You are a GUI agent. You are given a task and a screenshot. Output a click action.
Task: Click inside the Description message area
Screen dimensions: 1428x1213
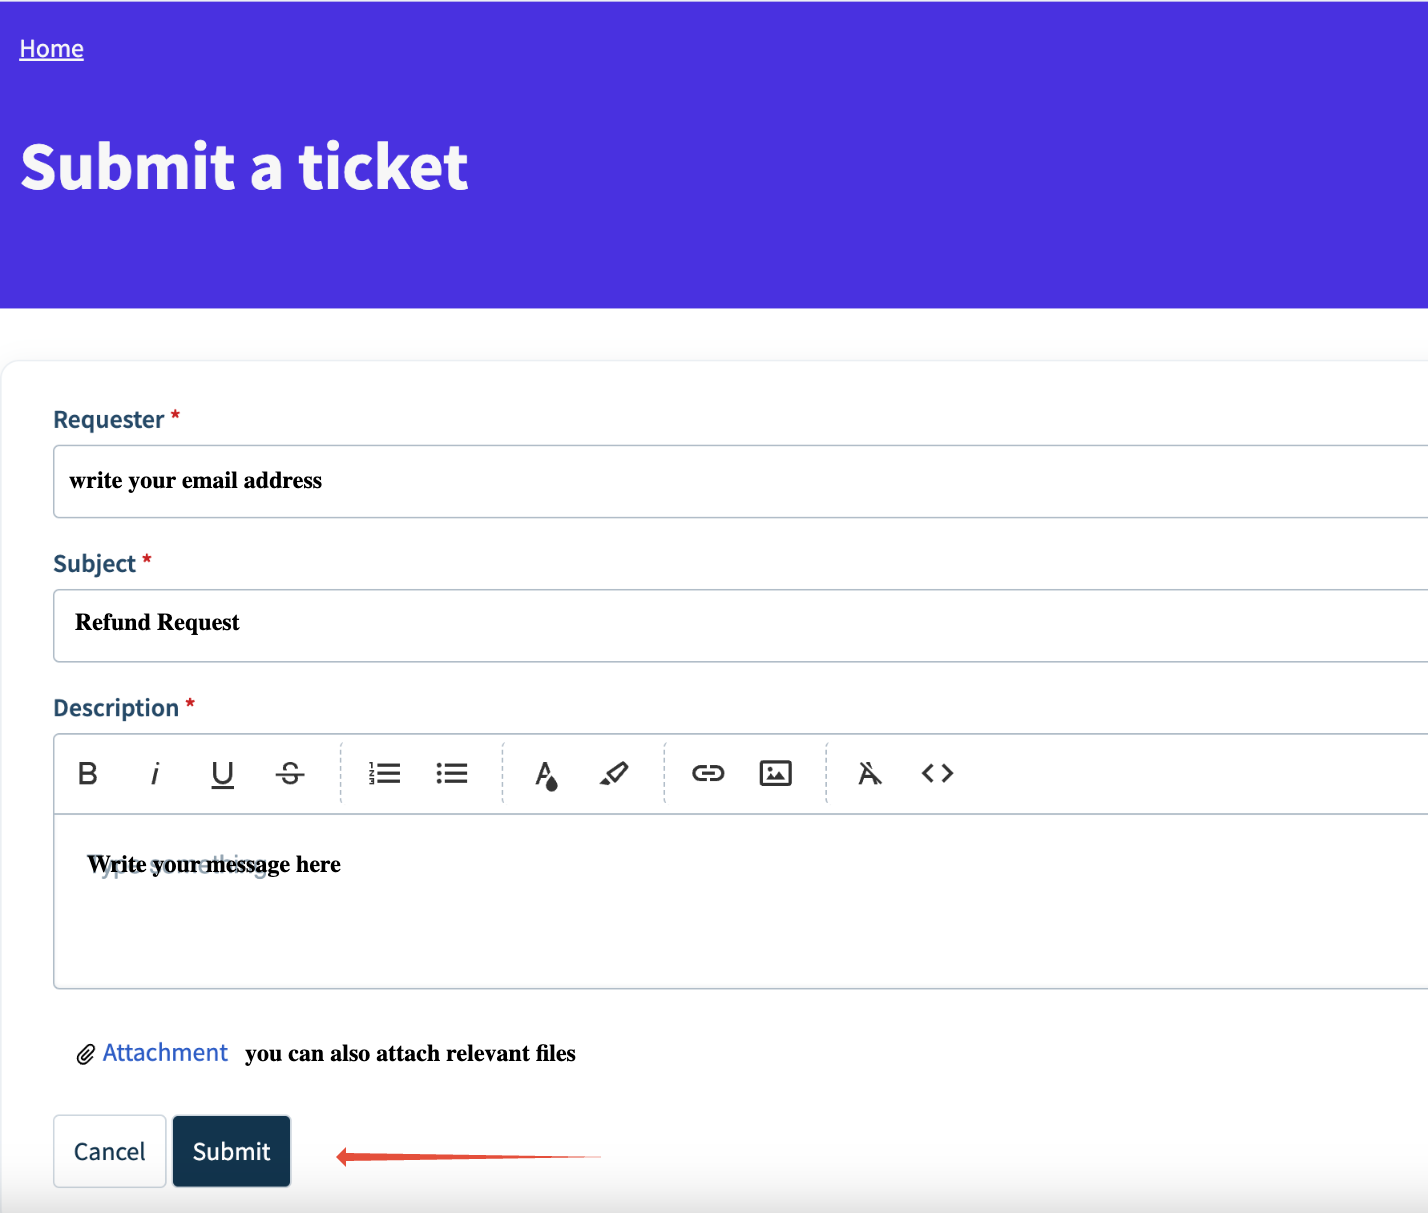(x=740, y=901)
